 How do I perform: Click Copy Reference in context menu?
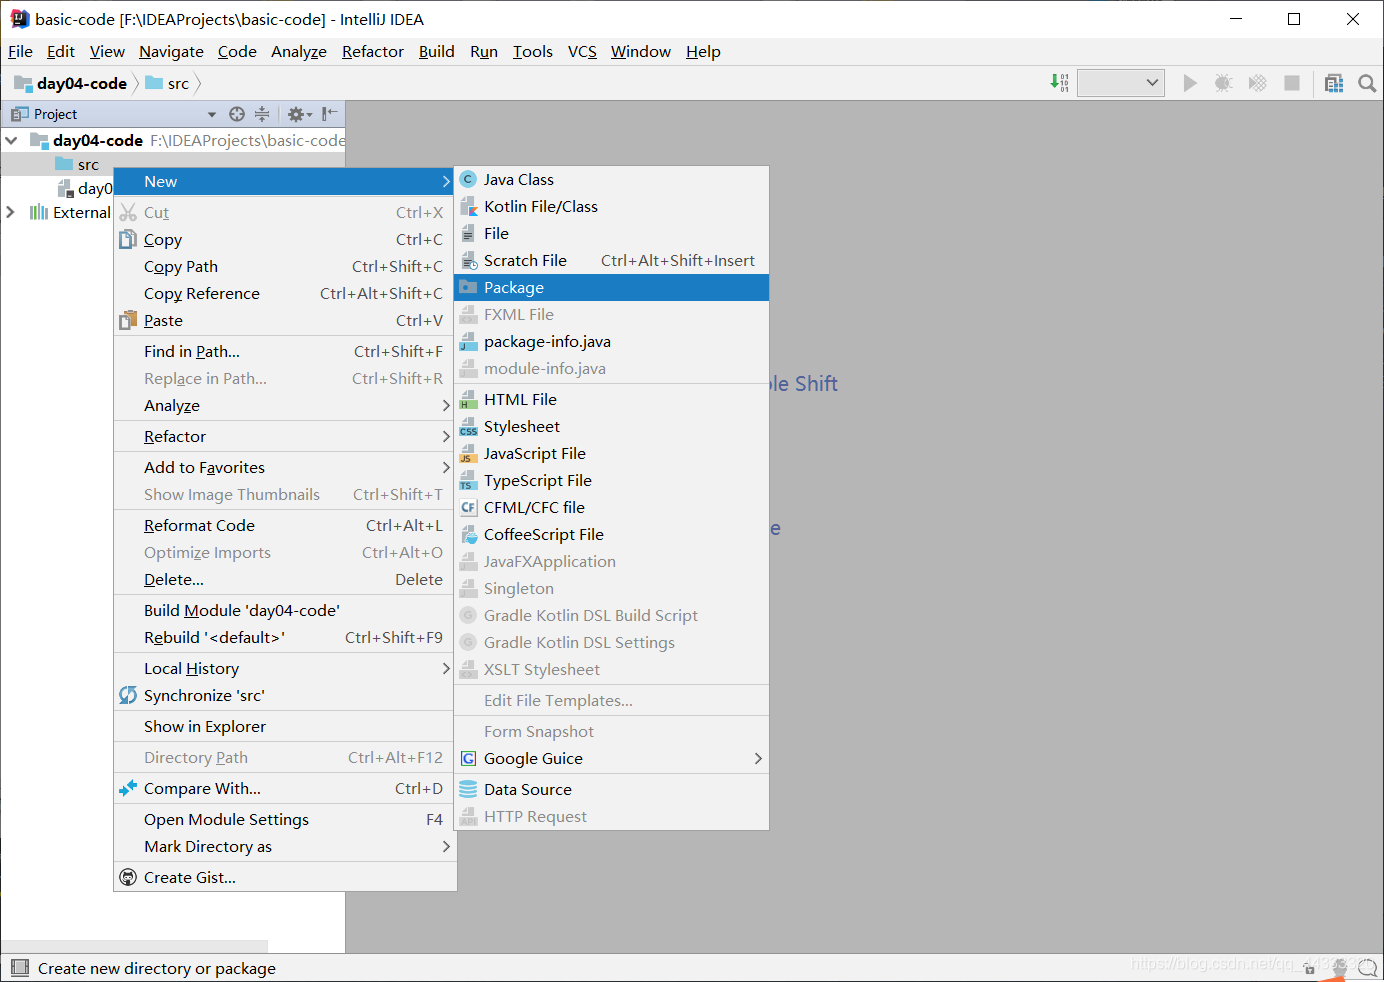point(284,294)
